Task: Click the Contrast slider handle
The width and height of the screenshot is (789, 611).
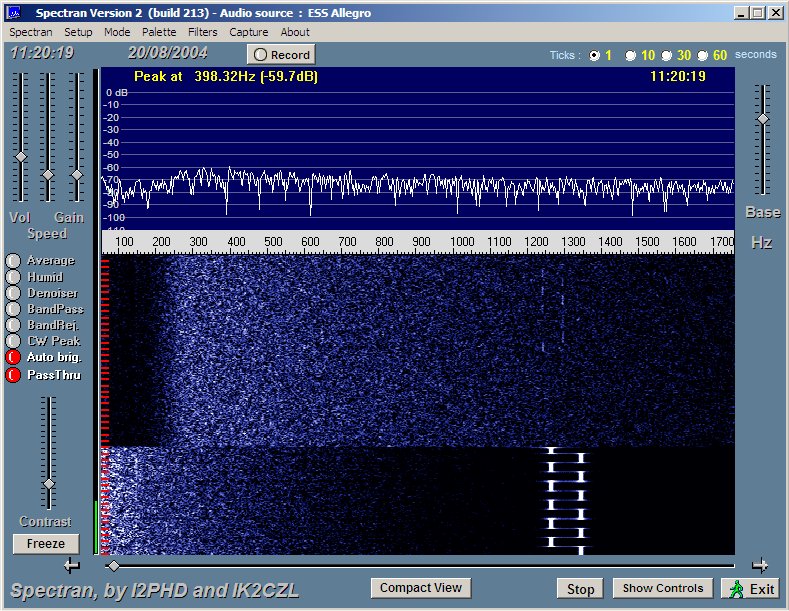Action: pos(47,484)
